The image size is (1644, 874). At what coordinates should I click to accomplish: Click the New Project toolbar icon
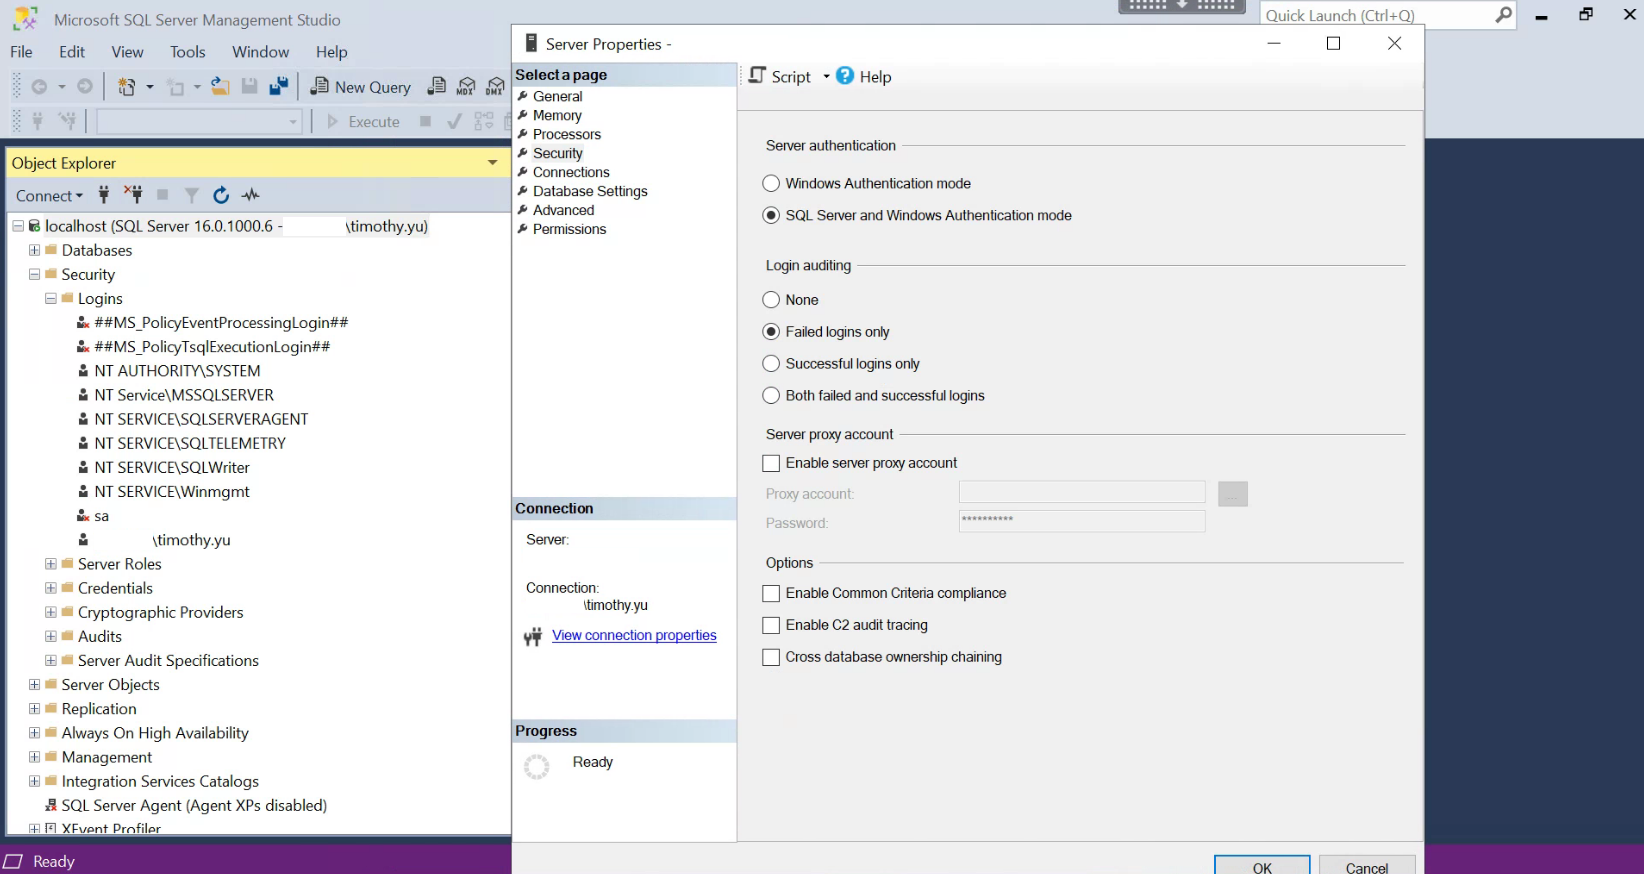pyautogui.click(x=126, y=87)
